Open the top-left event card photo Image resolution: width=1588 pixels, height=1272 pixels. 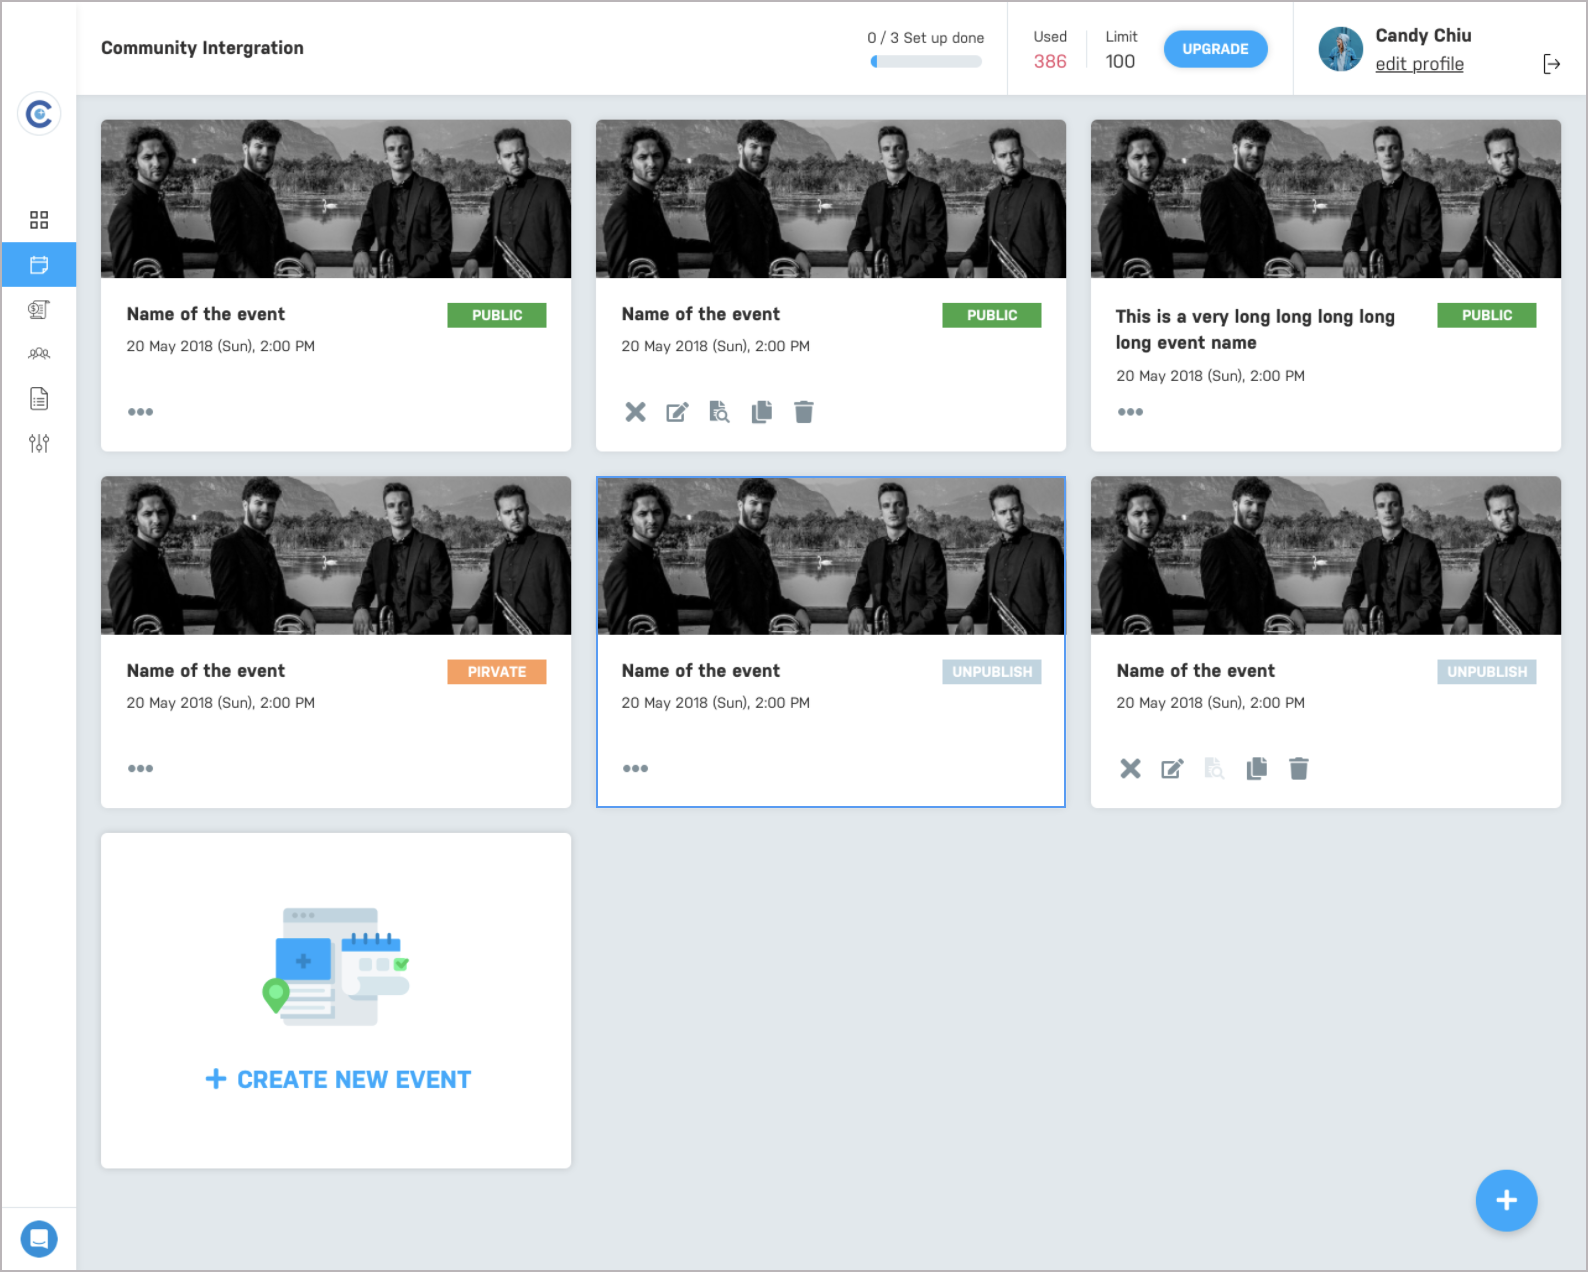tap(336, 199)
